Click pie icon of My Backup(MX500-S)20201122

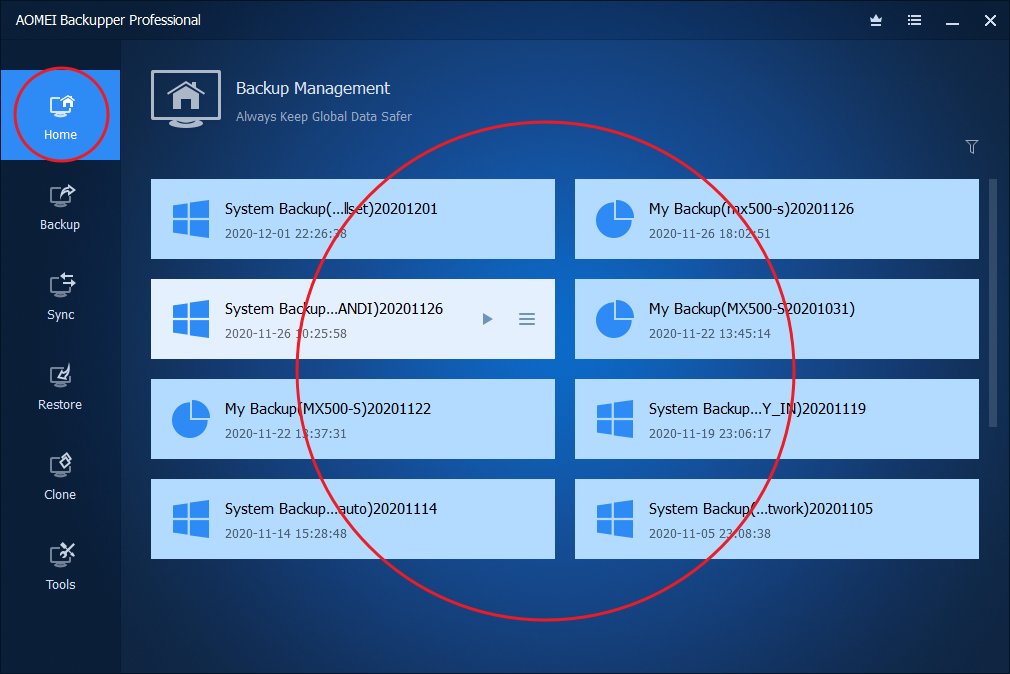(x=191, y=419)
